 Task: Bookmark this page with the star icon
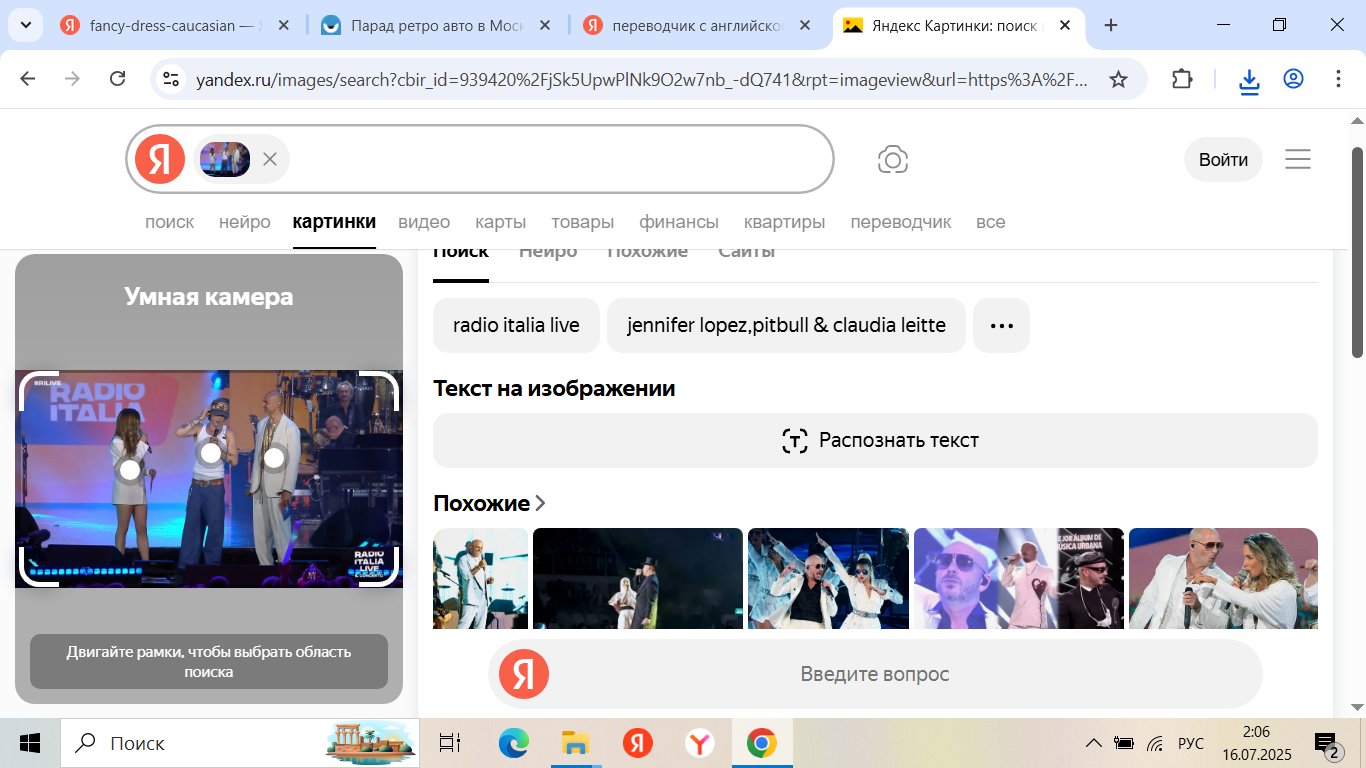tap(1118, 79)
